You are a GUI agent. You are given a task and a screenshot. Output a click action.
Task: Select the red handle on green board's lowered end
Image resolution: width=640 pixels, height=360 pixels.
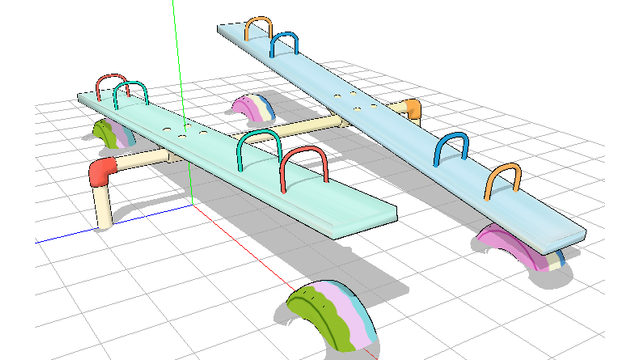click(x=304, y=169)
